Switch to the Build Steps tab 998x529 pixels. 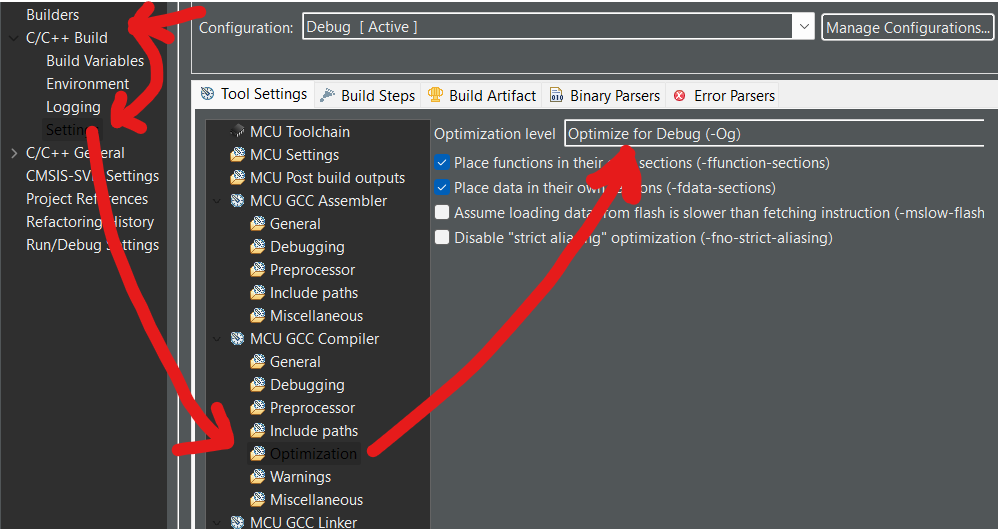368,96
